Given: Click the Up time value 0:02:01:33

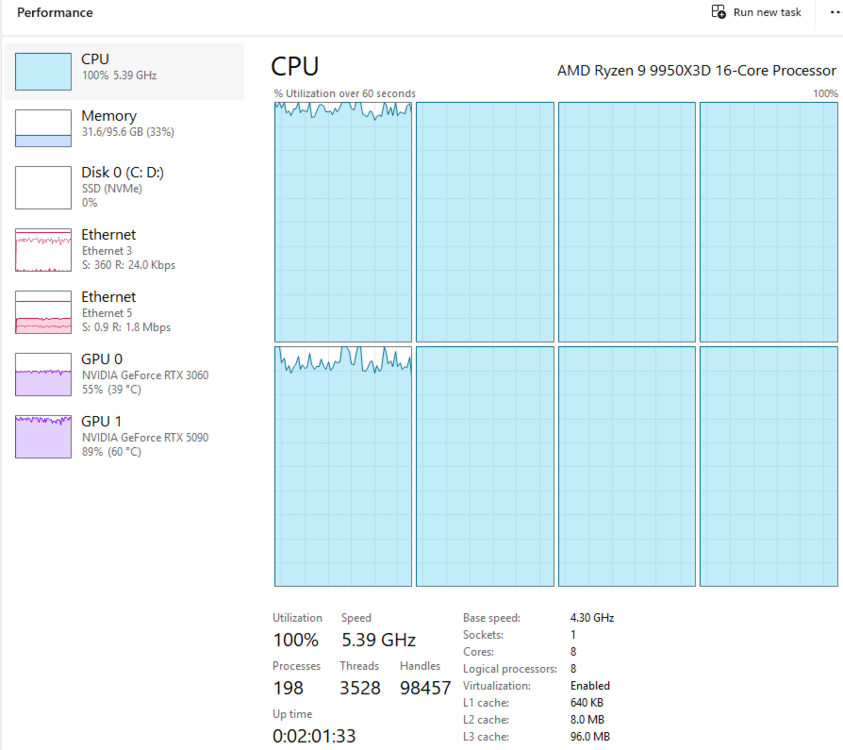Looking at the screenshot, I should tap(314, 737).
